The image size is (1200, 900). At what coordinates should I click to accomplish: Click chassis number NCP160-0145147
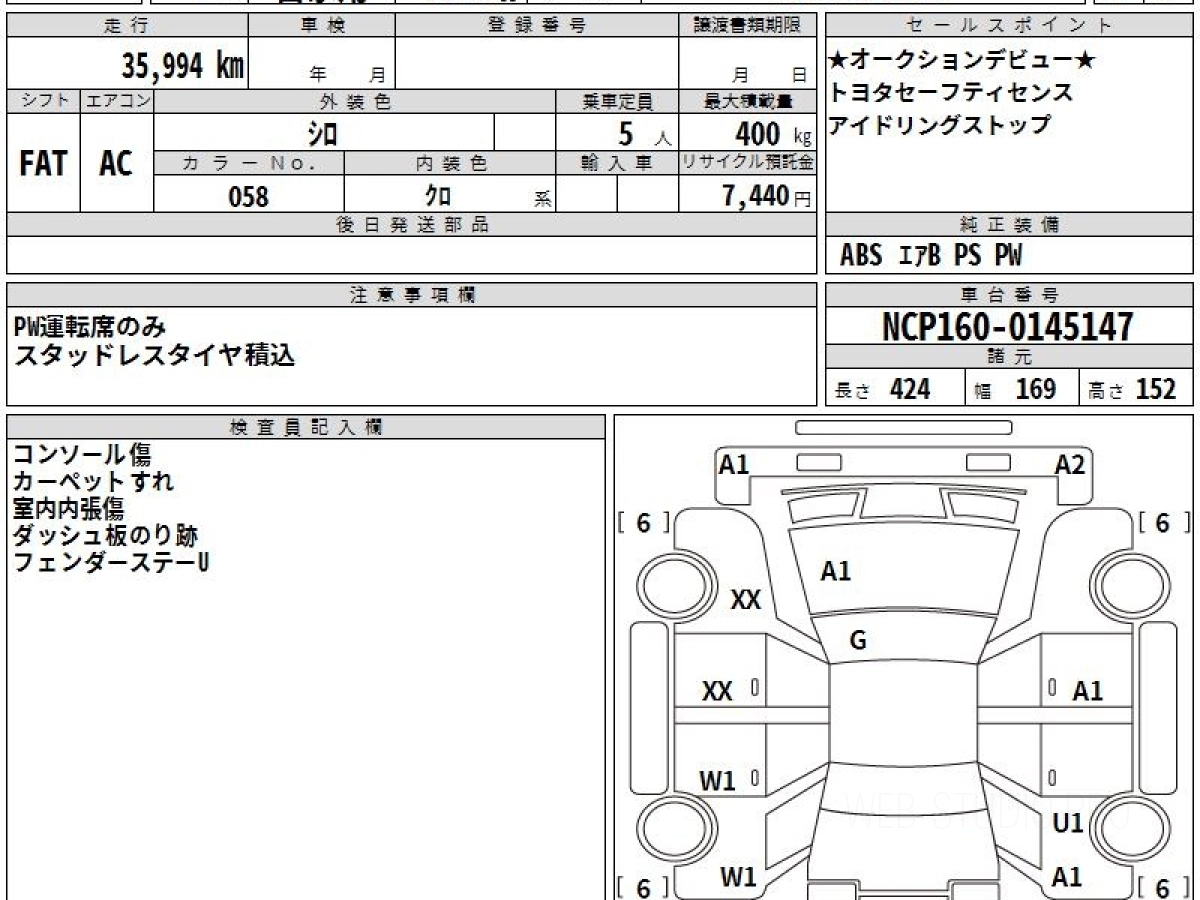point(1008,327)
